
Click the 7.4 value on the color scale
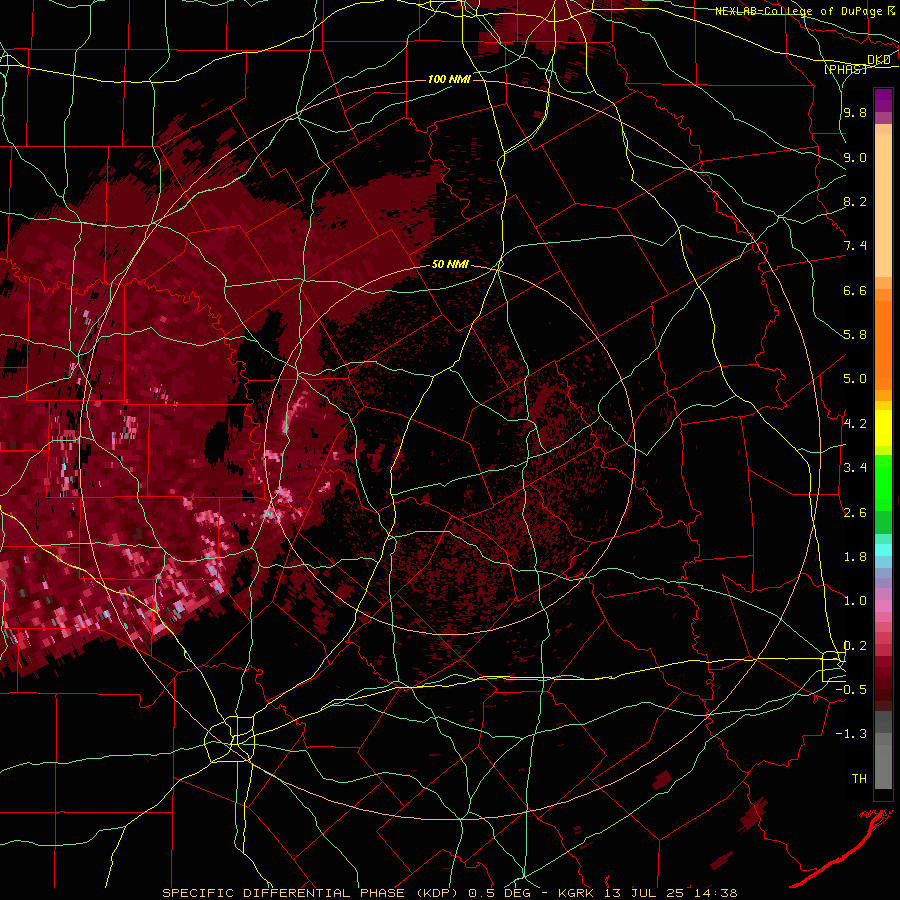tap(855, 246)
